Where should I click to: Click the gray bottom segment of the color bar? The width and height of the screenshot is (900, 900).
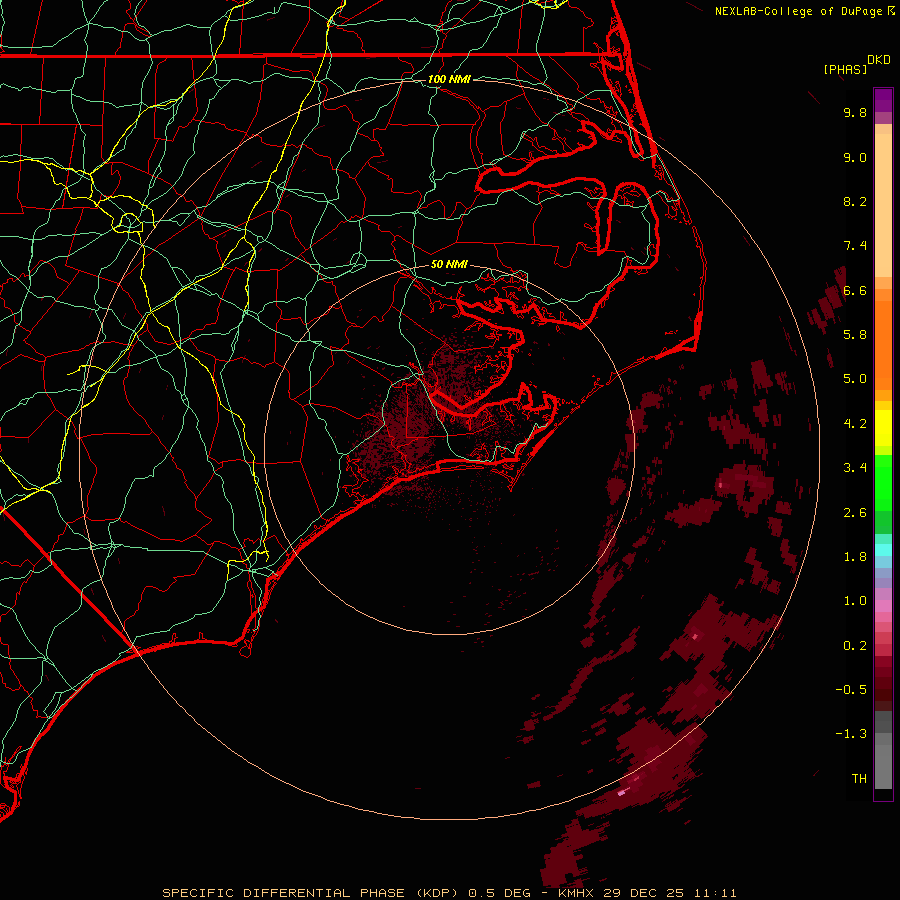(883, 763)
